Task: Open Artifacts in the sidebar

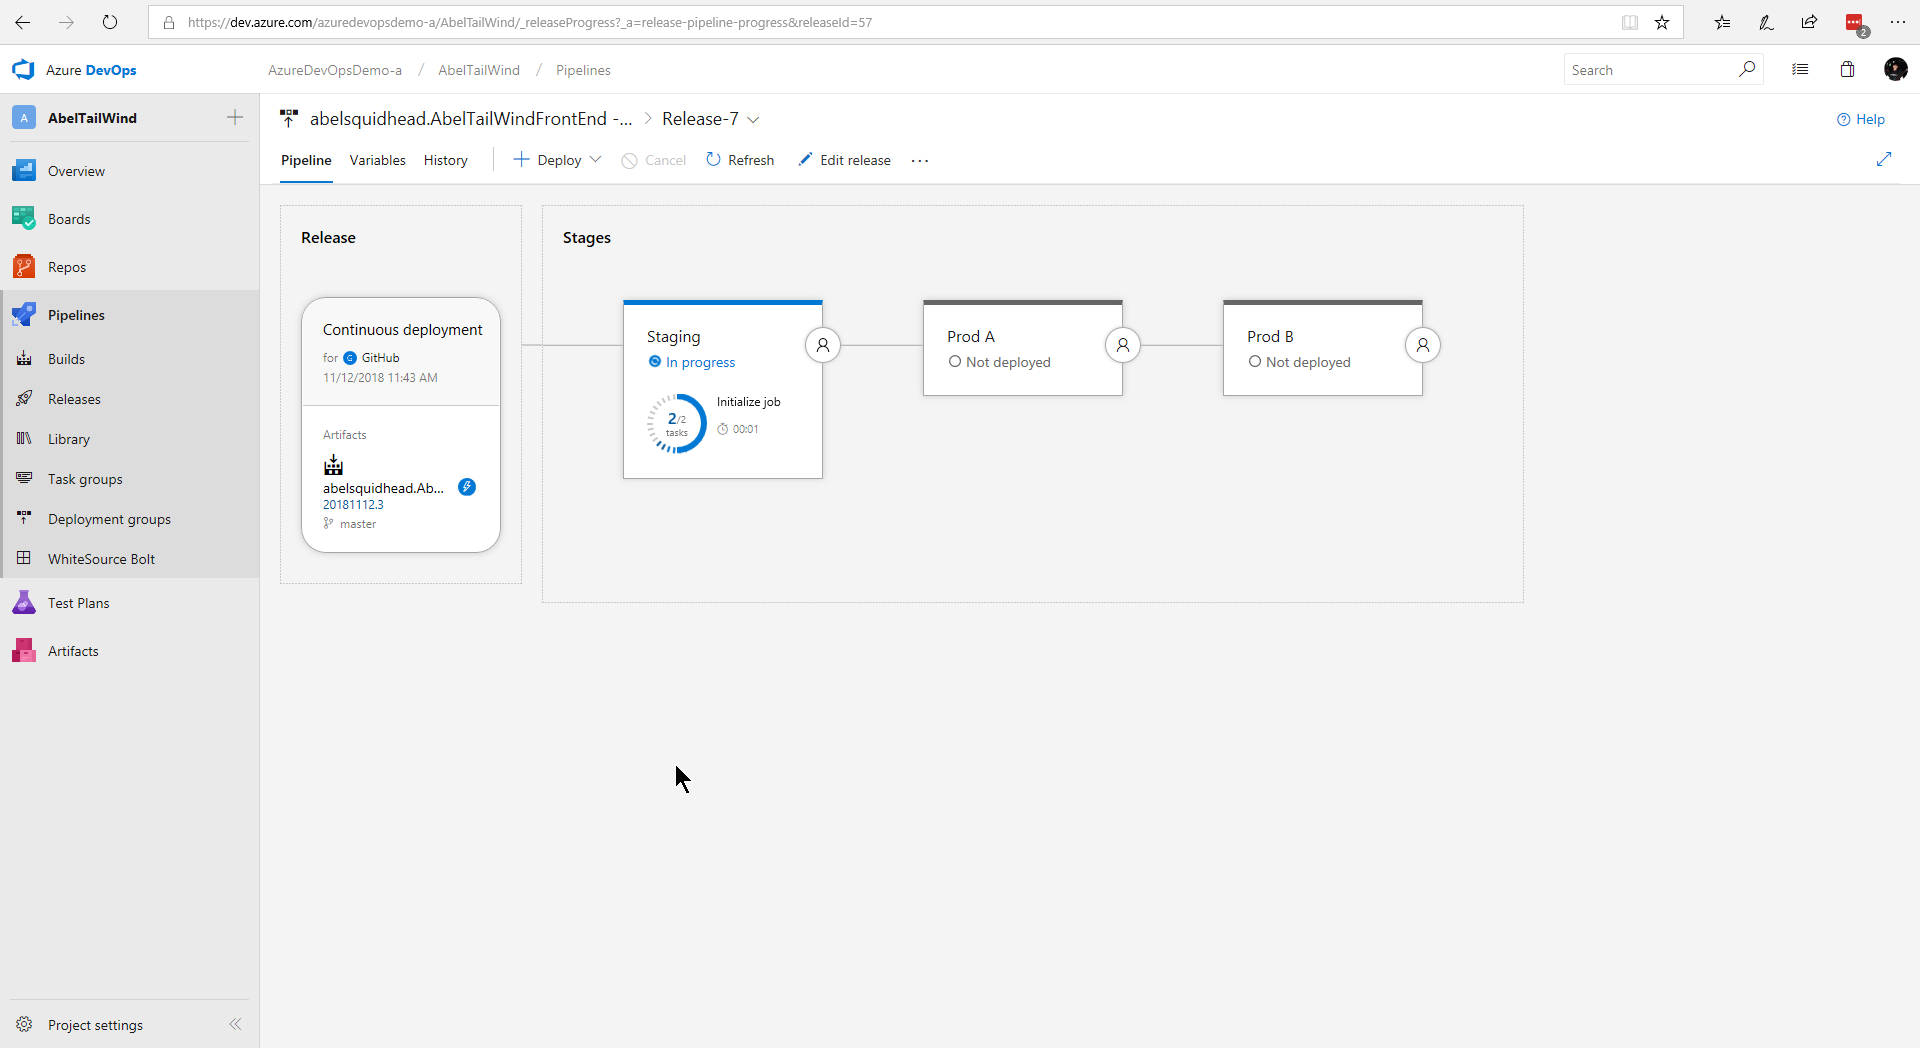Action: (x=73, y=651)
